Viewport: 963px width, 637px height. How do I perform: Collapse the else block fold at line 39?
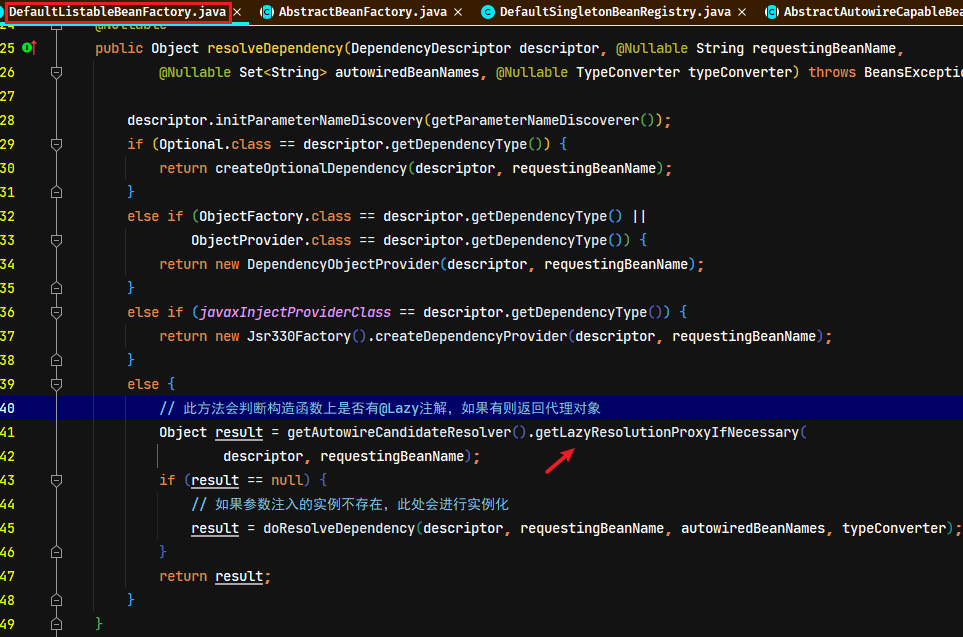point(57,384)
